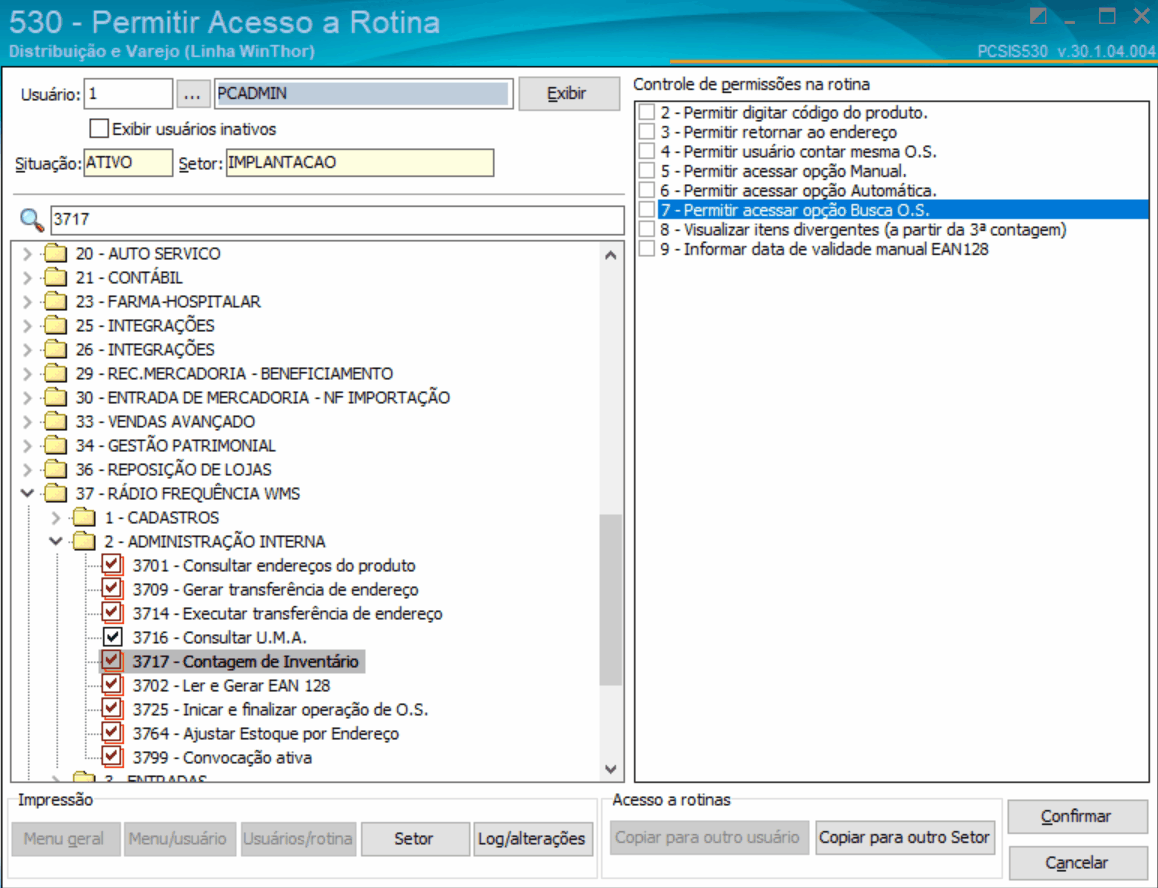The height and width of the screenshot is (888, 1158).
Task: Open Log/alterações
Action: 532,839
